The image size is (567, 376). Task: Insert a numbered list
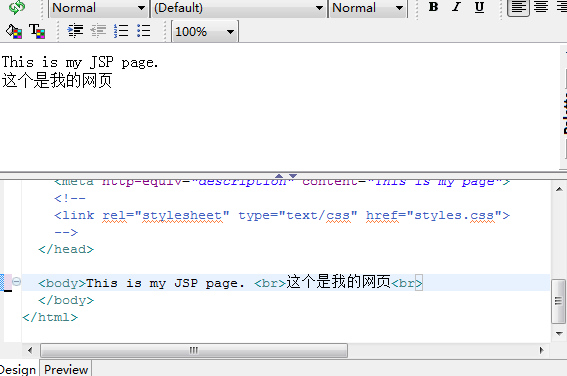121,31
